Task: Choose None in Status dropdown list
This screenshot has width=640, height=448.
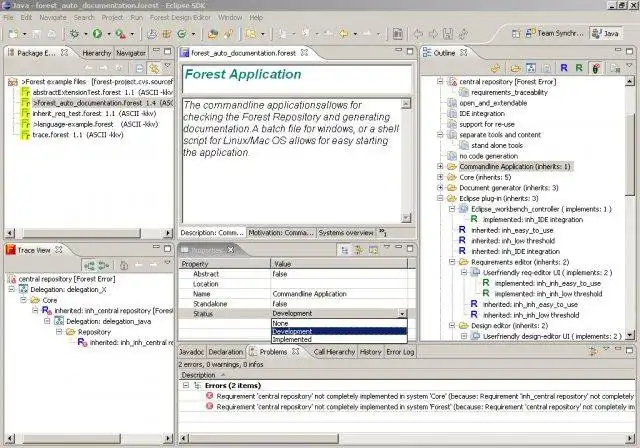Action: [339, 323]
